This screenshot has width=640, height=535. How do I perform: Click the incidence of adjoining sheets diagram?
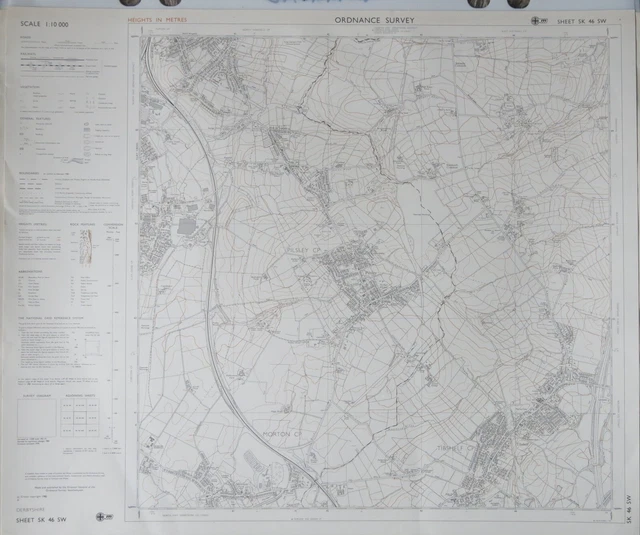37,419
